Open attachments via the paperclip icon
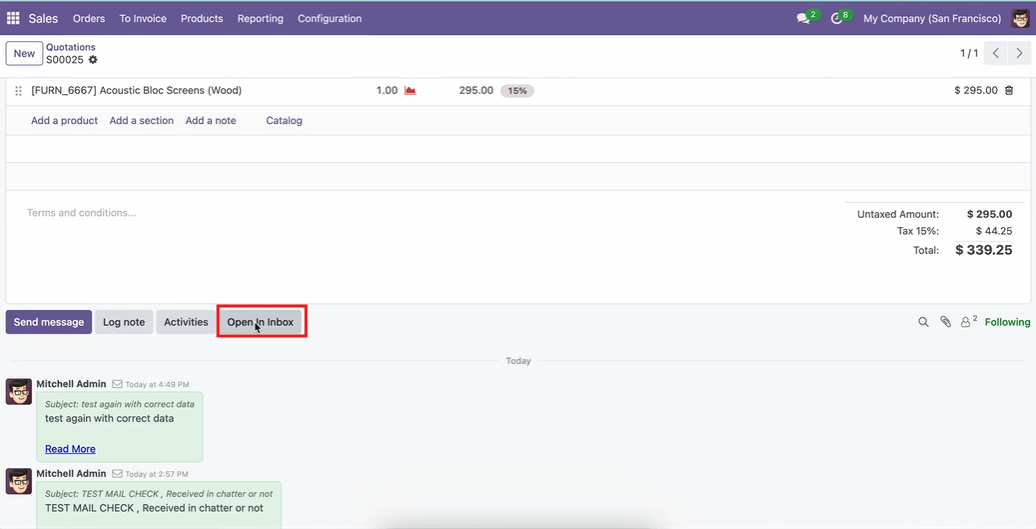The width and height of the screenshot is (1036, 529). pyautogui.click(x=945, y=322)
